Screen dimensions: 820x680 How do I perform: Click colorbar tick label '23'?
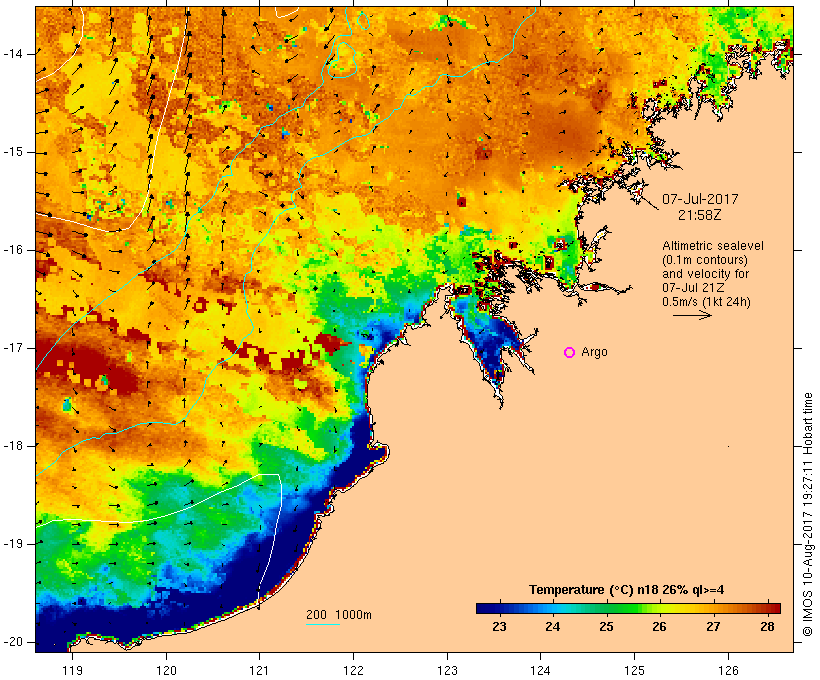coord(499,627)
